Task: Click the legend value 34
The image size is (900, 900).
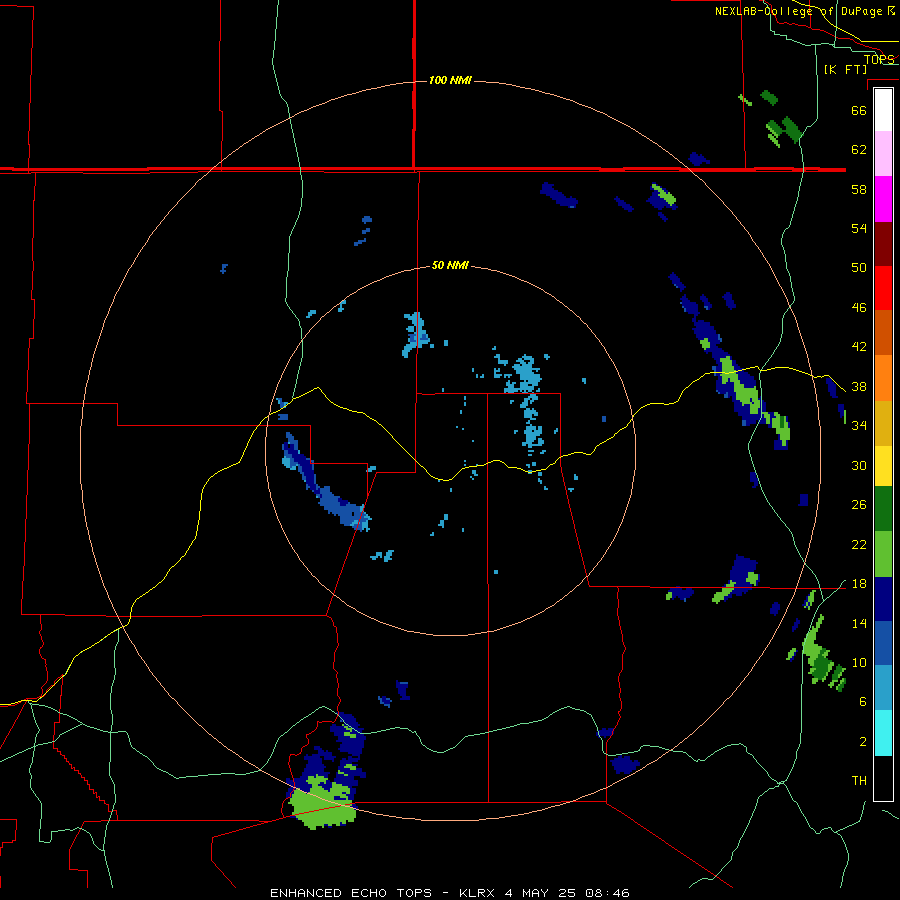Action: pos(859,426)
